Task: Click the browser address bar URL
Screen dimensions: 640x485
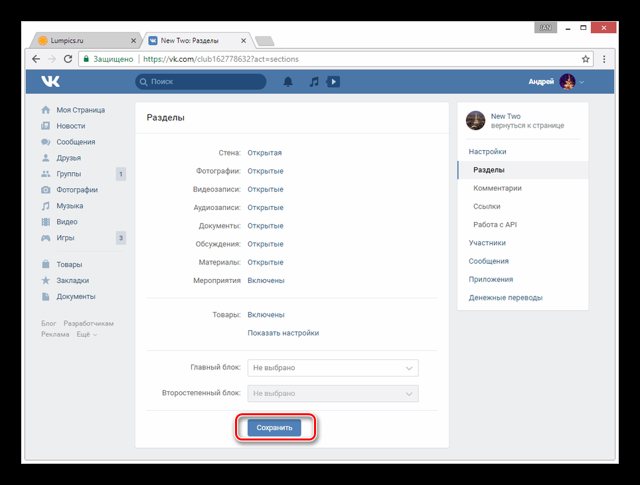Action: coord(221,59)
